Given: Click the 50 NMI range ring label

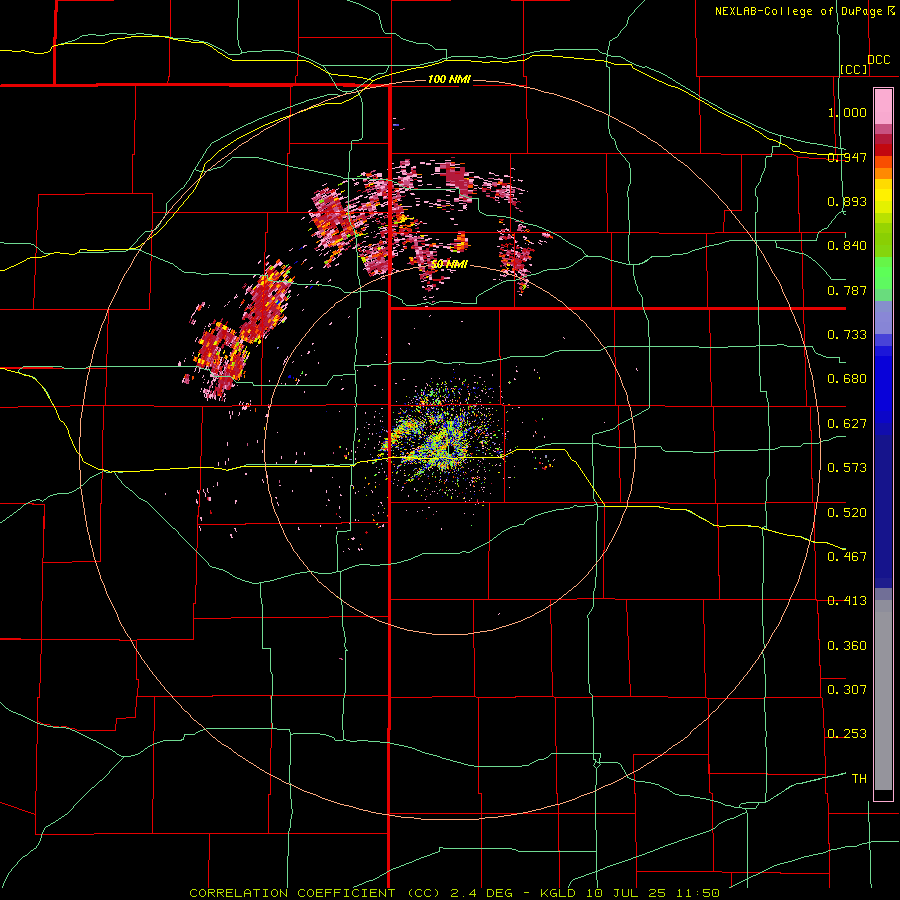Looking at the screenshot, I should click(x=449, y=264).
